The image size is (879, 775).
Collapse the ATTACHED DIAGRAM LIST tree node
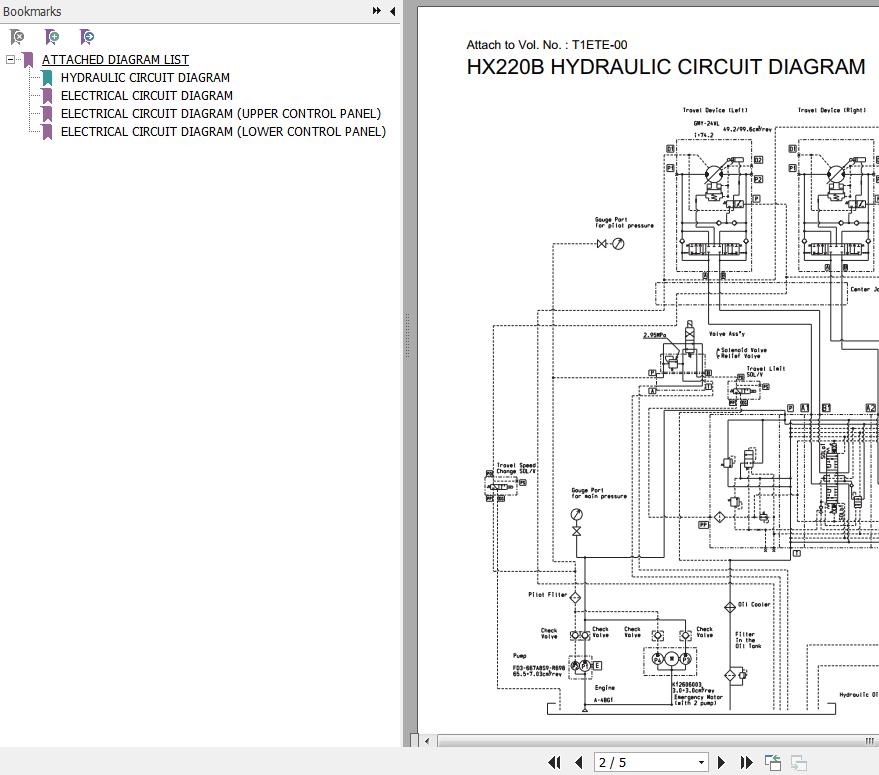pyautogui.click(x=10, y=59)
